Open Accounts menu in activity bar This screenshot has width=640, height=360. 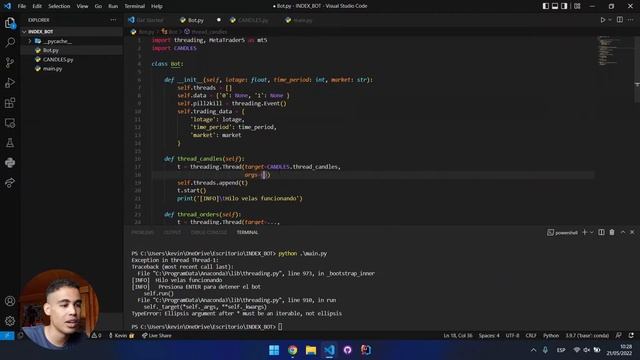10,301
